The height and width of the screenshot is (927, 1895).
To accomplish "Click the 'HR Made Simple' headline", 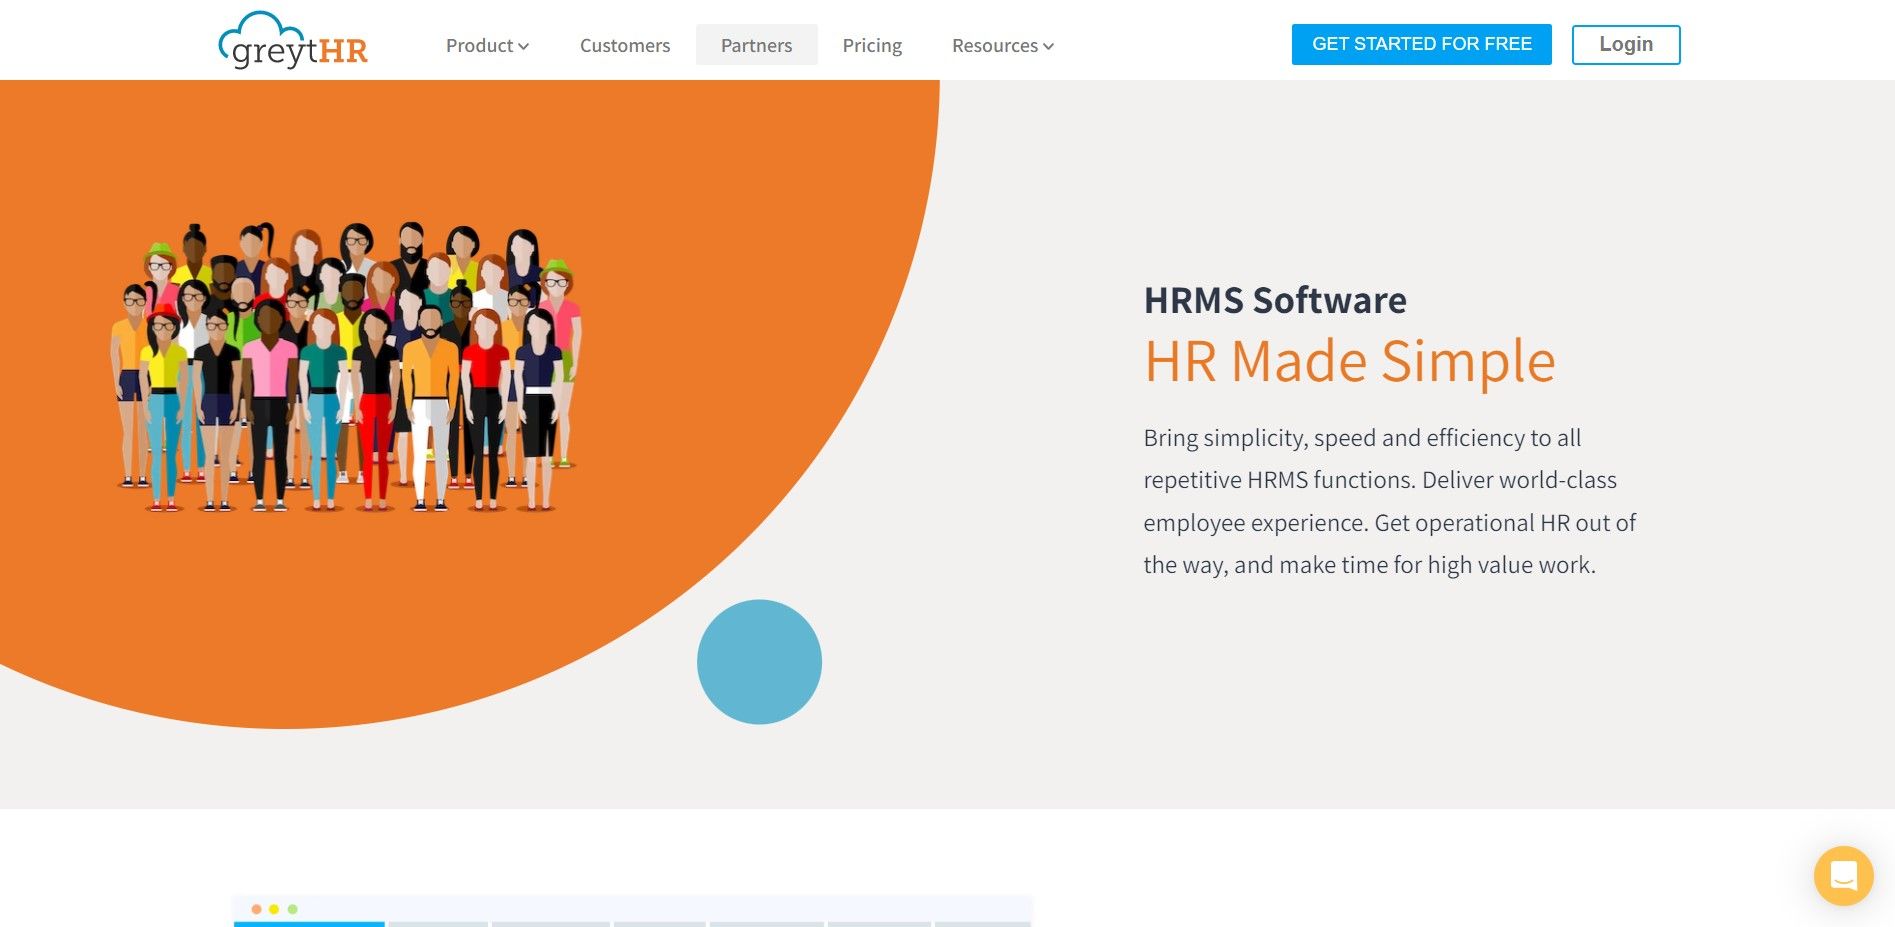I will click(x=1350, y=361).
